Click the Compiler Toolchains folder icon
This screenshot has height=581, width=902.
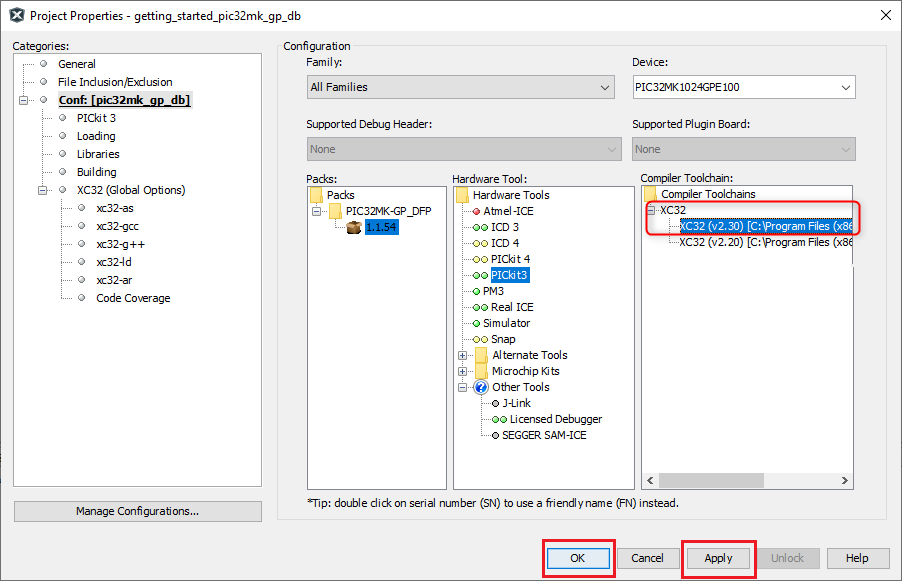[650, 194]
